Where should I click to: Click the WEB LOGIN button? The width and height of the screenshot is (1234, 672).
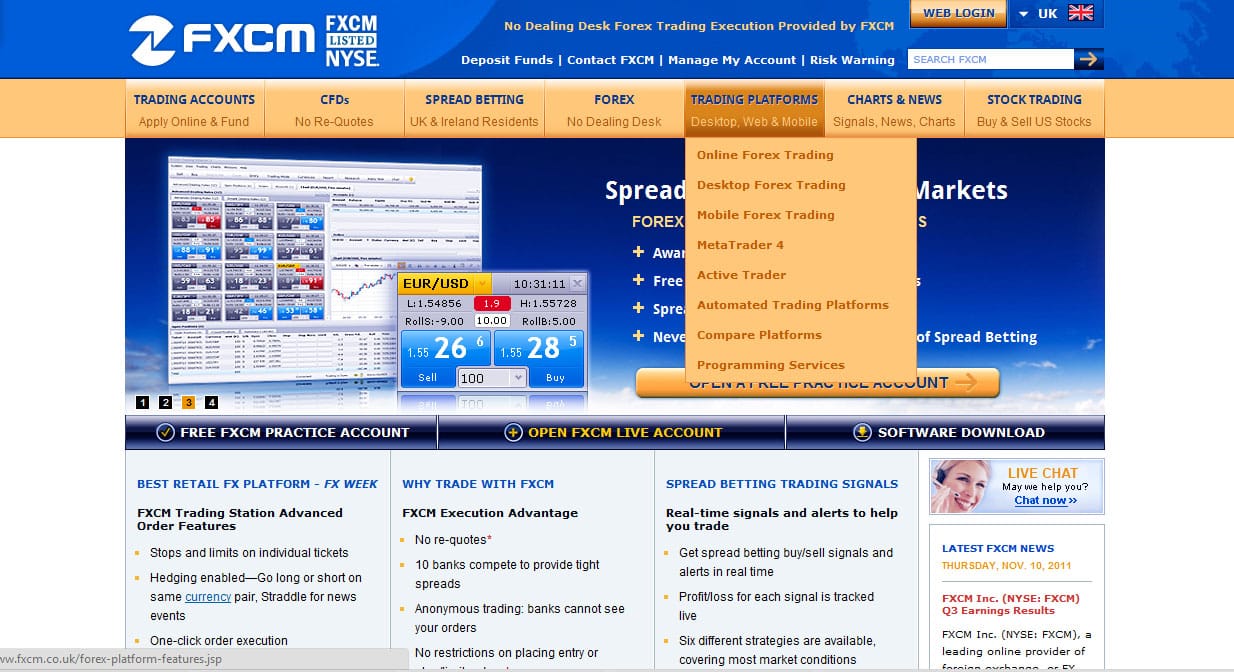[958, 13]
